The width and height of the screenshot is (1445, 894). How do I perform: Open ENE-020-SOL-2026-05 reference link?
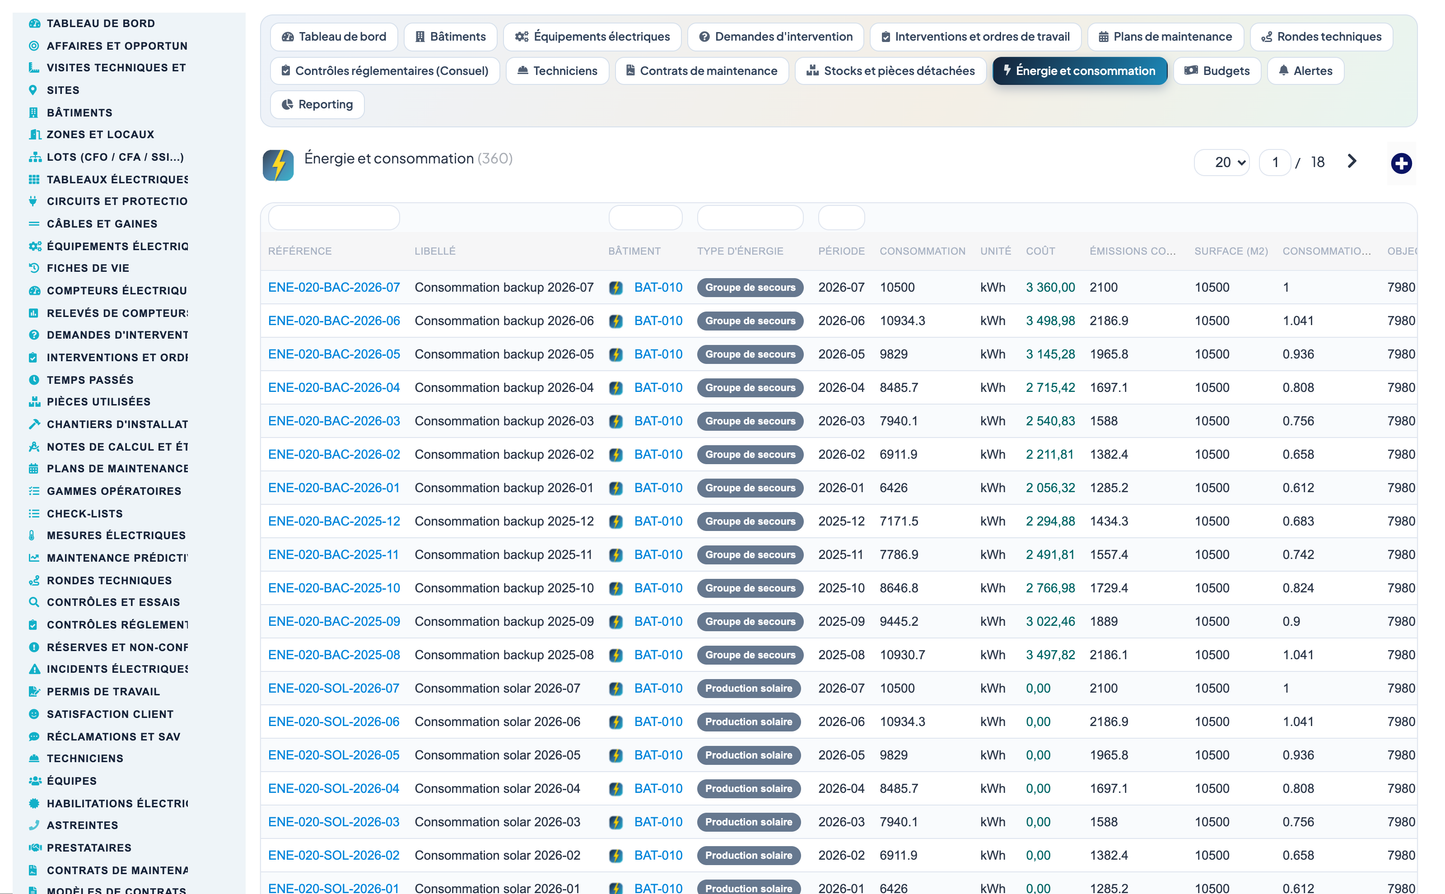coord(334,755)
